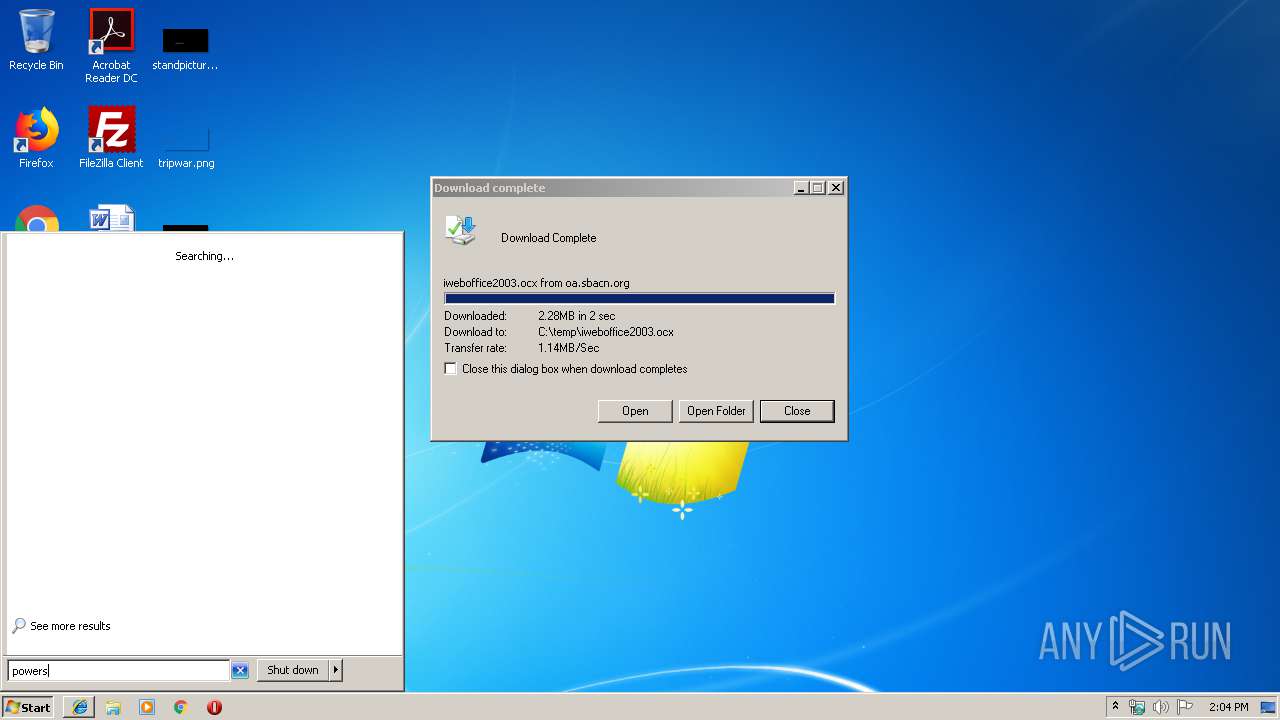Open the Recycle Bin desktop icon
Screen dimensions: 1280x720
pyautogui.click(x=36, y=40)
